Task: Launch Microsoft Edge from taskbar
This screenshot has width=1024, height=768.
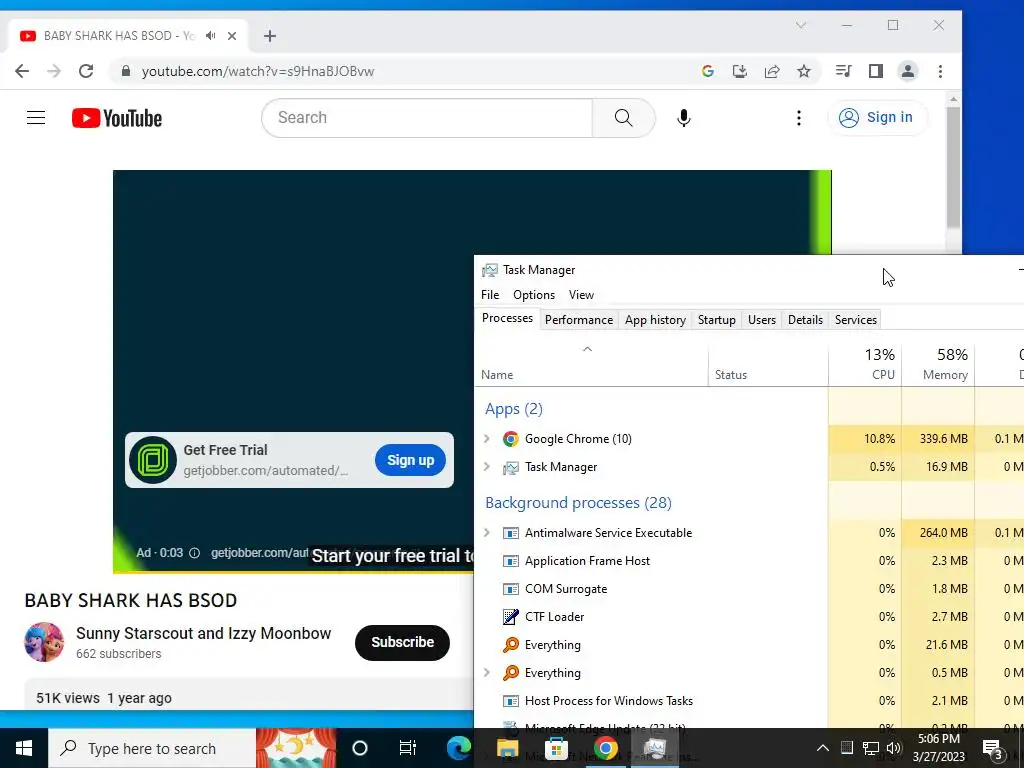Action: (x=458, y=748)
